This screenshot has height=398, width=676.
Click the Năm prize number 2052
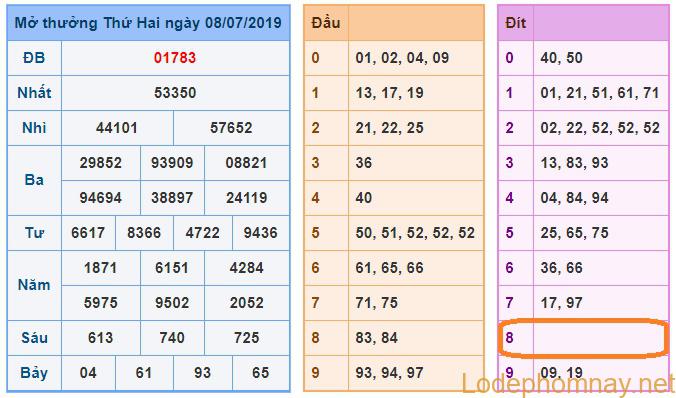click(x=246, y=303)
